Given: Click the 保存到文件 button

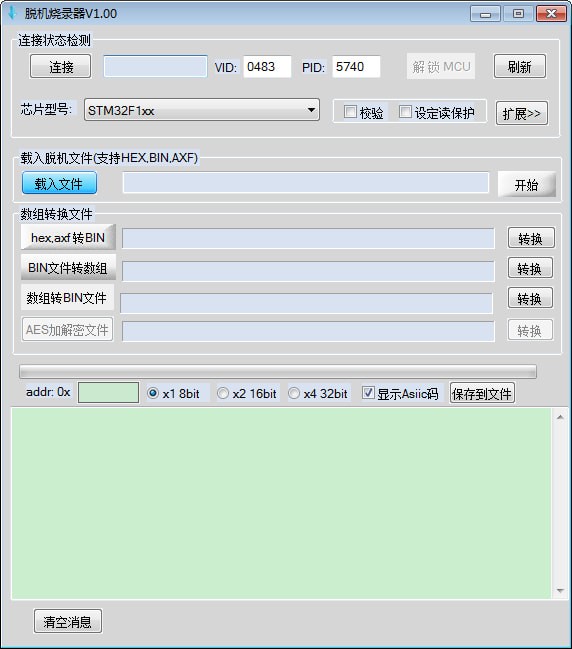Looking at the screenshot, I should pyautogui.click(x=482, y=393).
